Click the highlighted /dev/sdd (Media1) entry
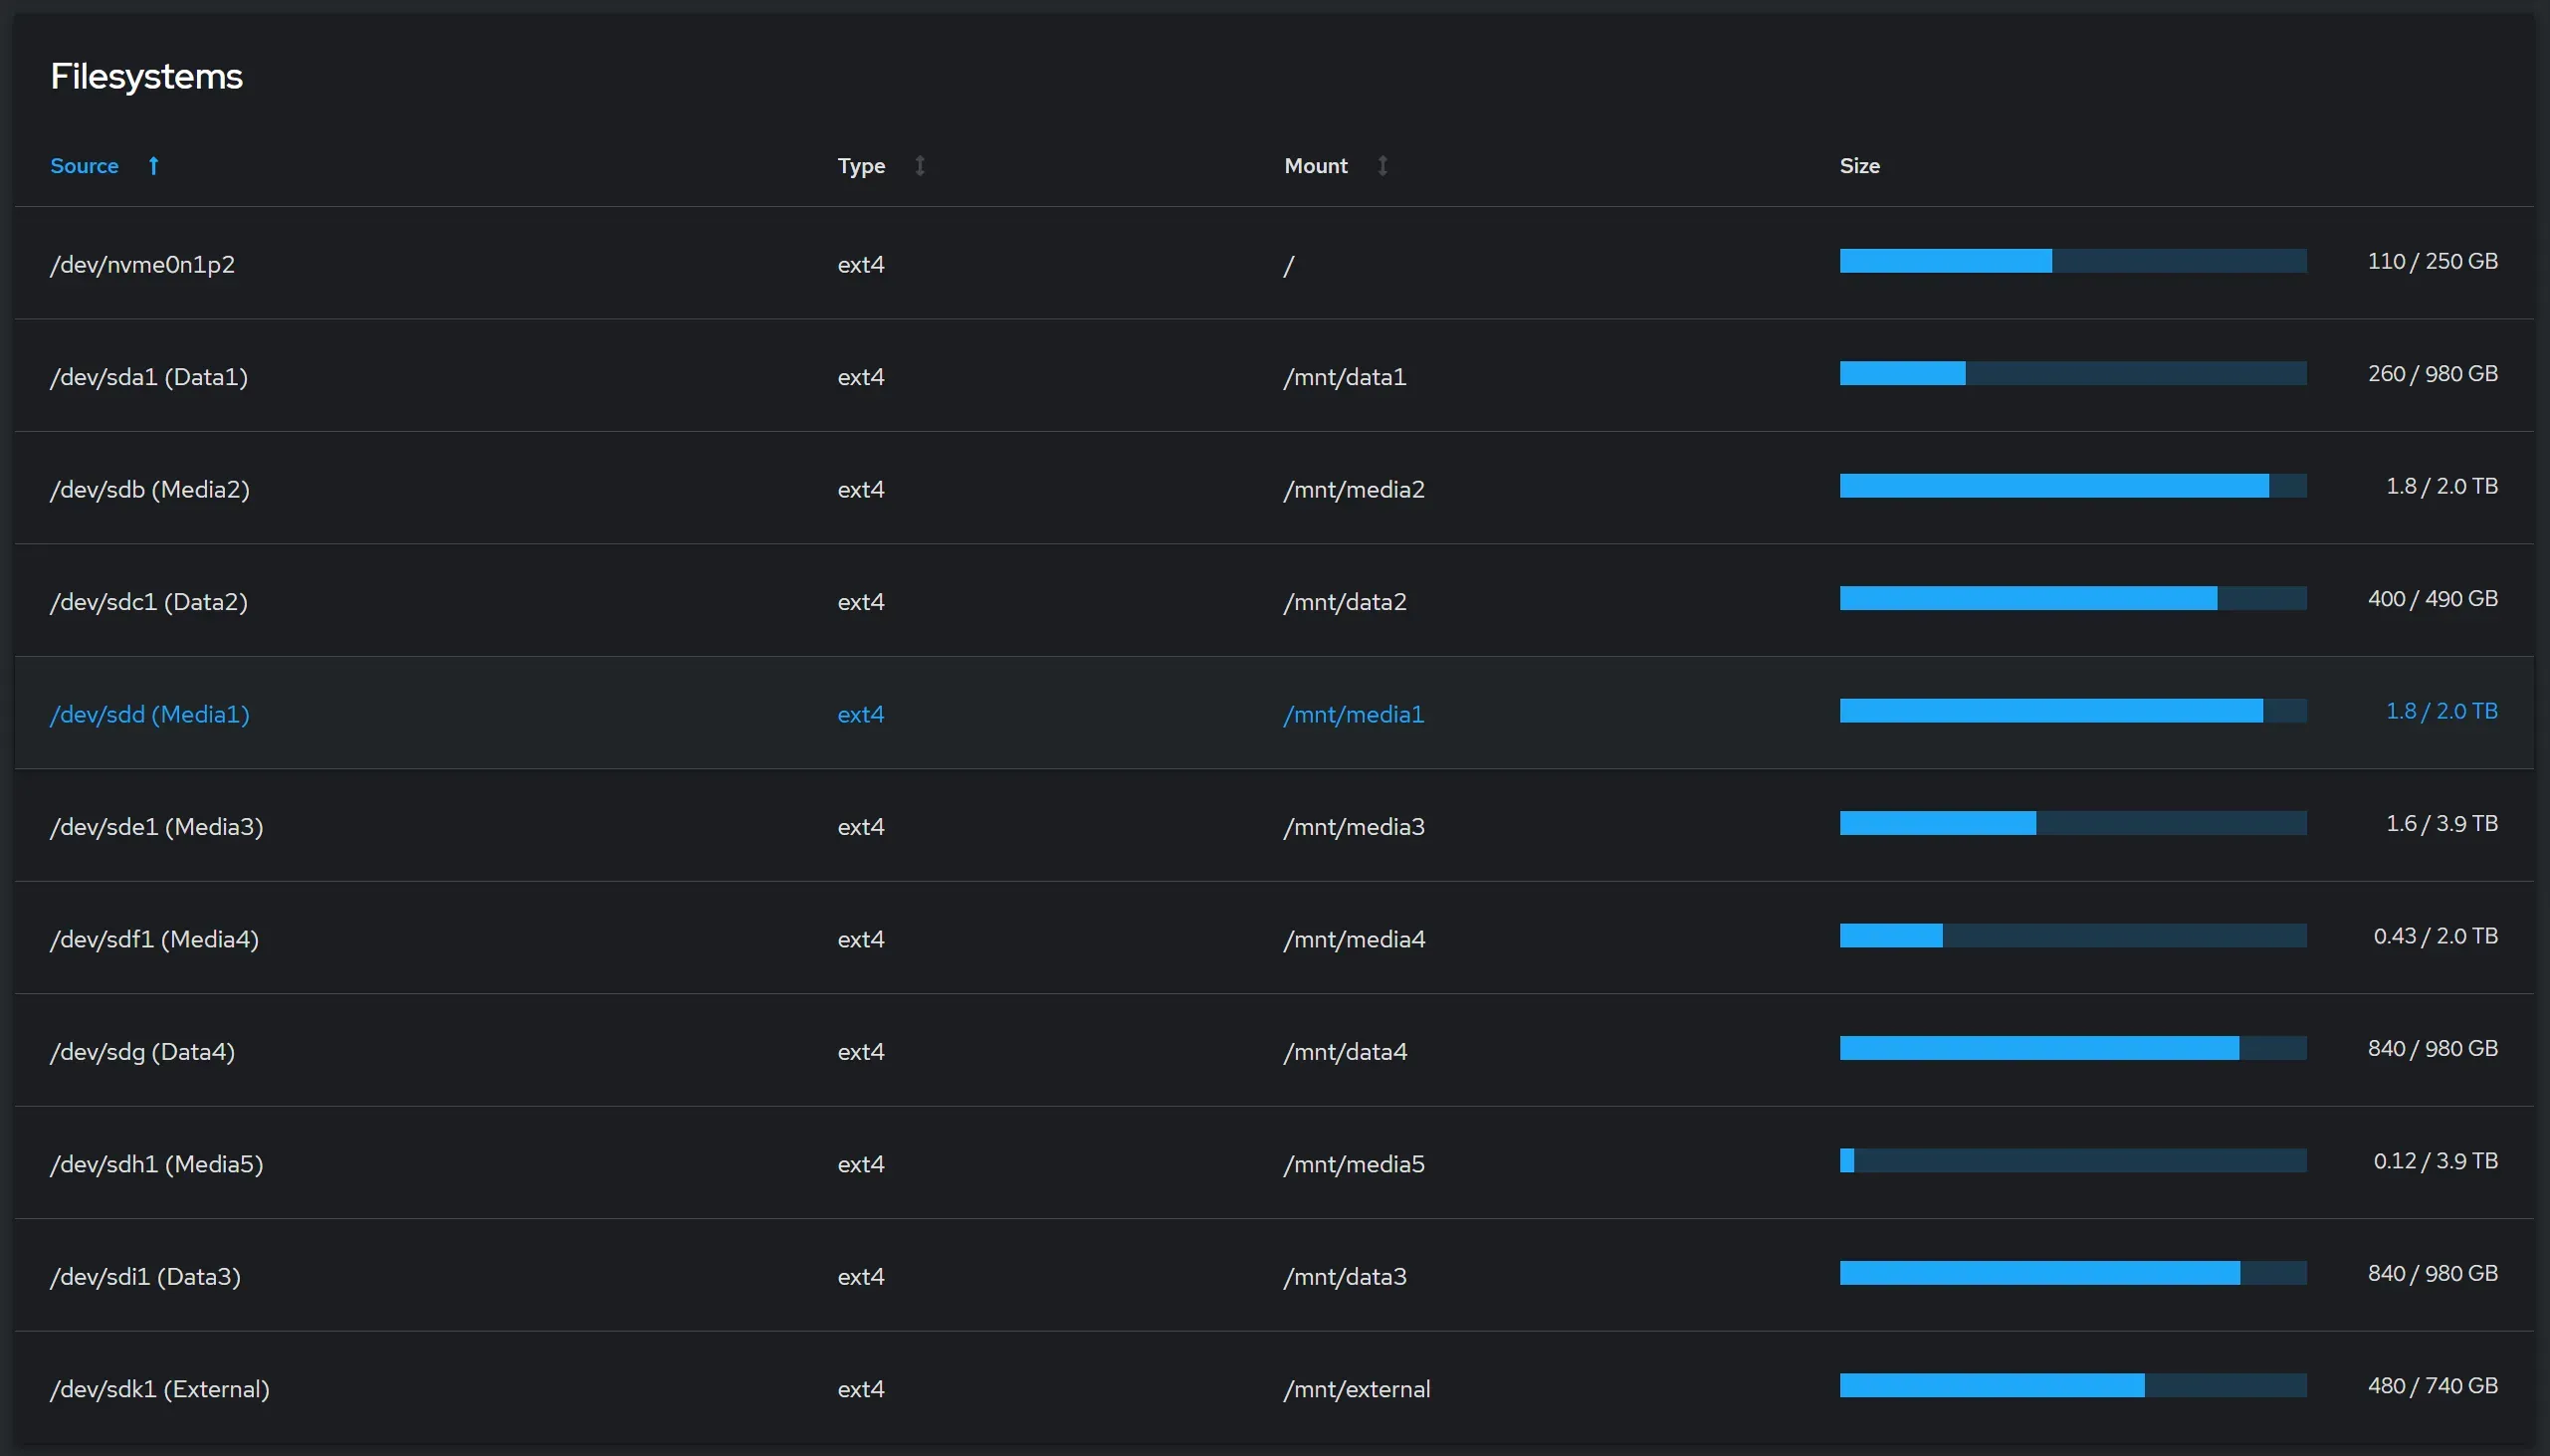Screen dimensions: 2550x1456 click(x=149, y=713)
